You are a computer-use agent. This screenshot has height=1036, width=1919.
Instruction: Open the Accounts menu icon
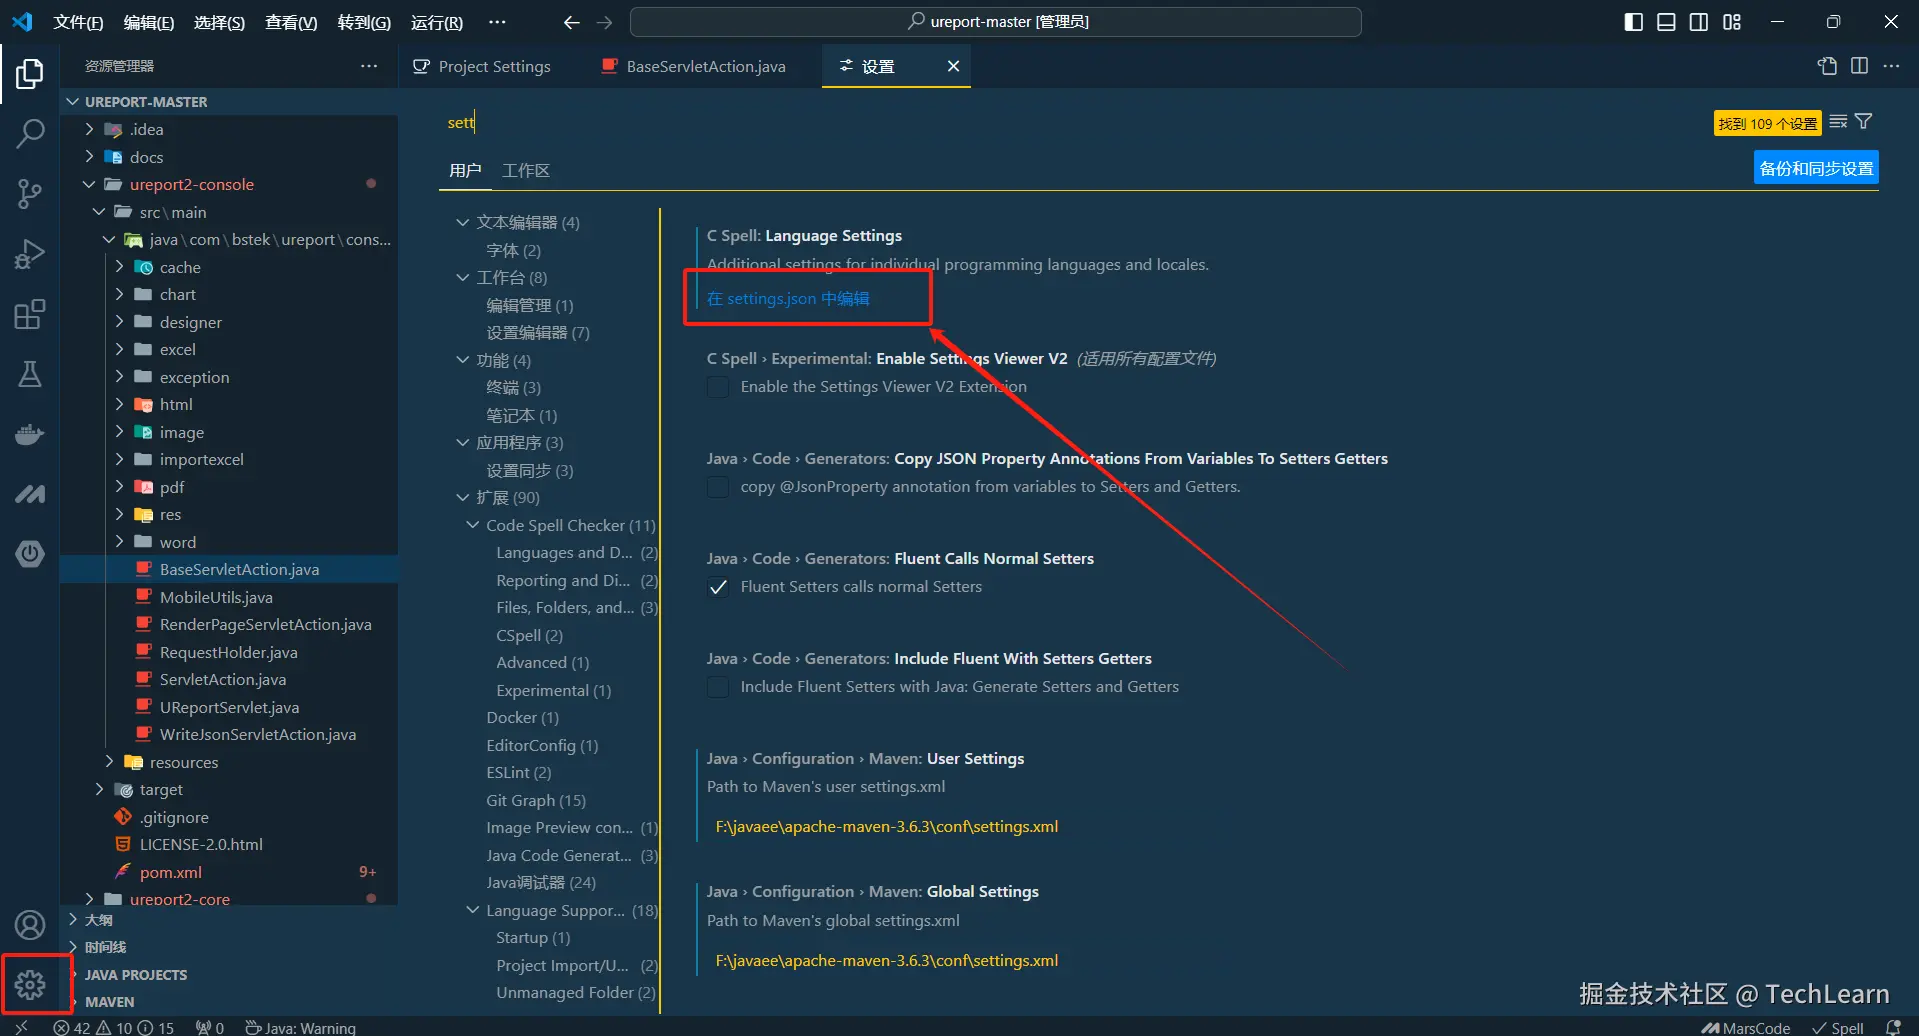click(30, 926)
